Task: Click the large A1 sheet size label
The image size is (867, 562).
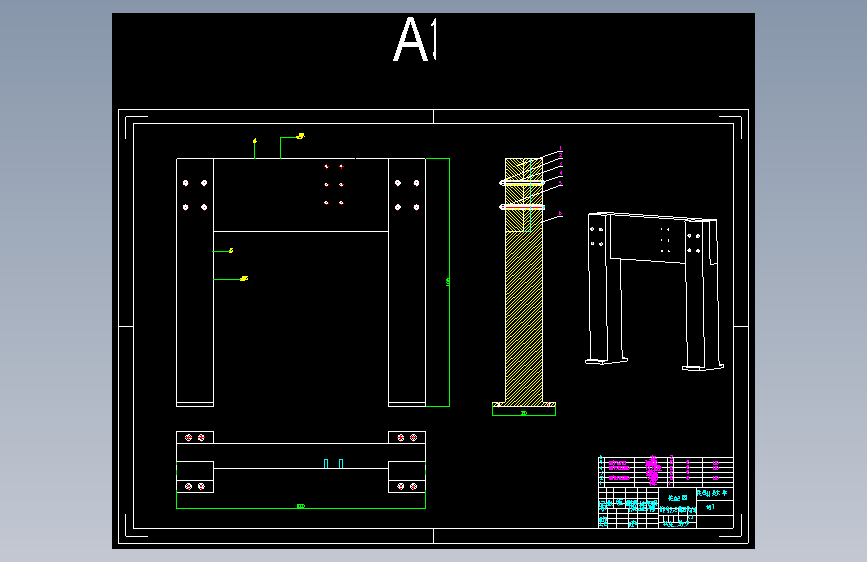Action: pos(415,39)
